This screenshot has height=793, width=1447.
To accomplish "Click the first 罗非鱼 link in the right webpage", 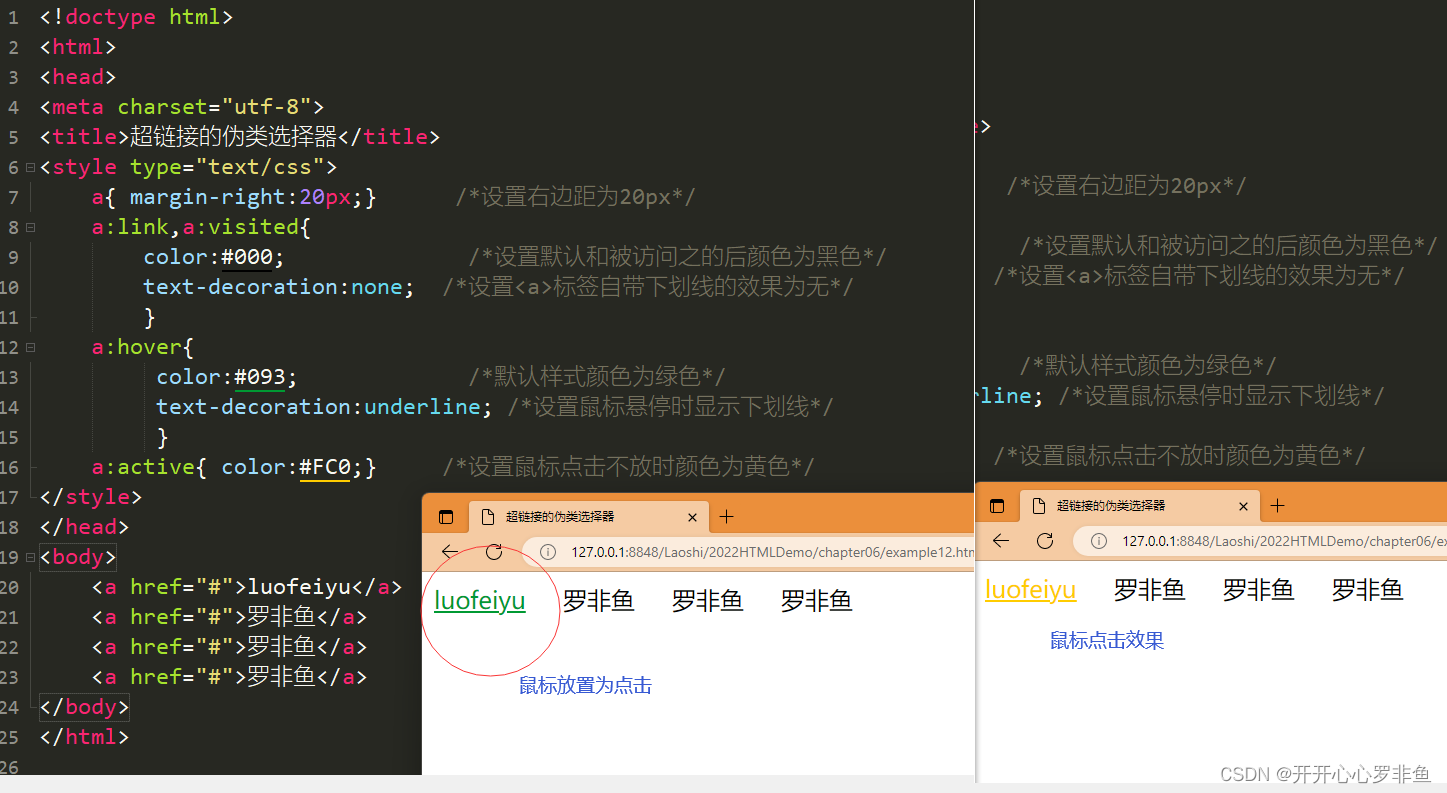I will (1148, 590).
